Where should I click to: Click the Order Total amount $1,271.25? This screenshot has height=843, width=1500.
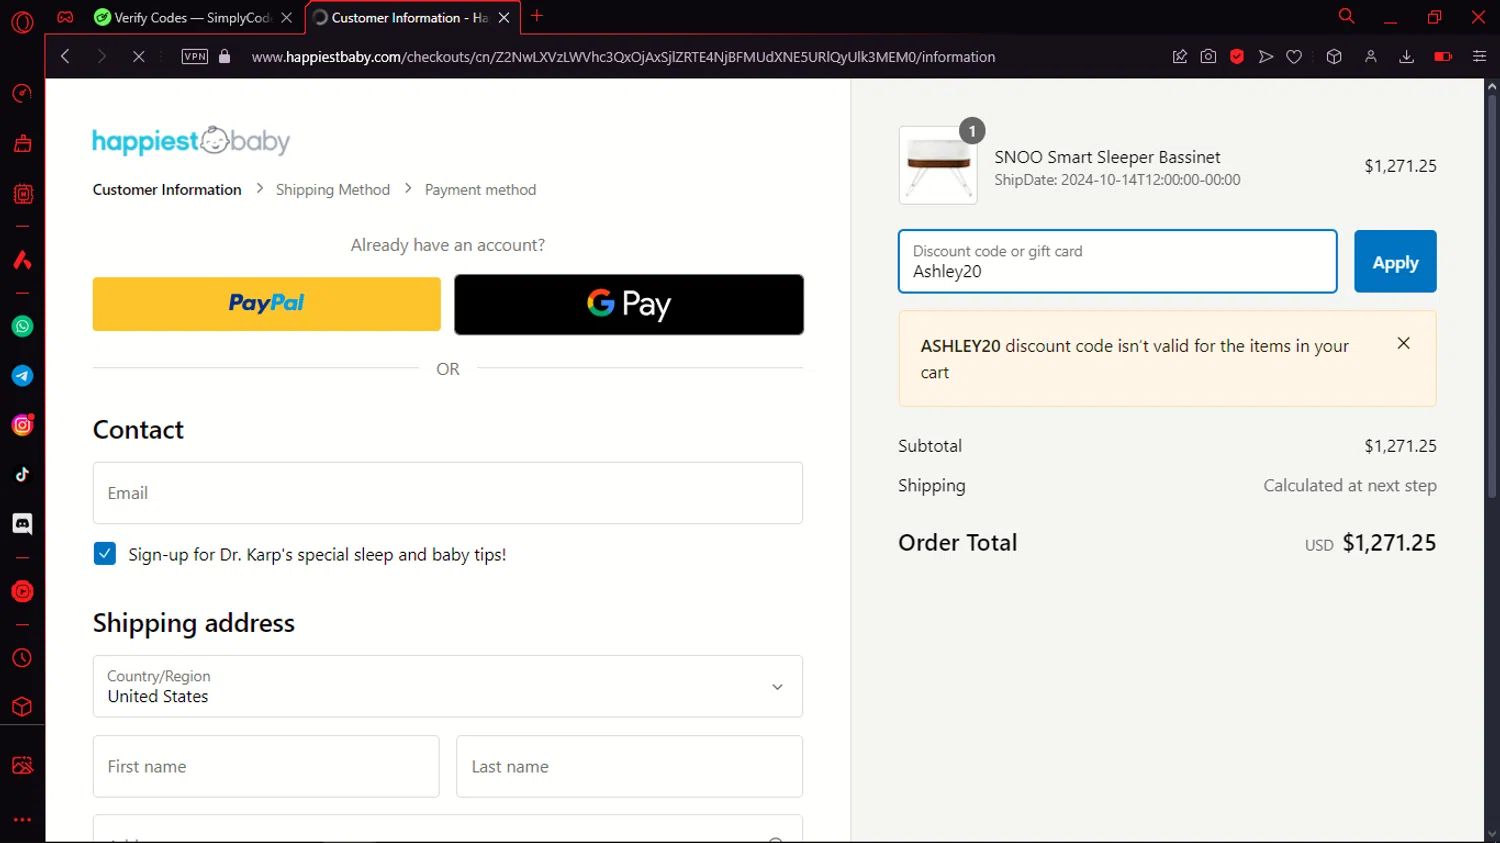[x=1389, y=543]
